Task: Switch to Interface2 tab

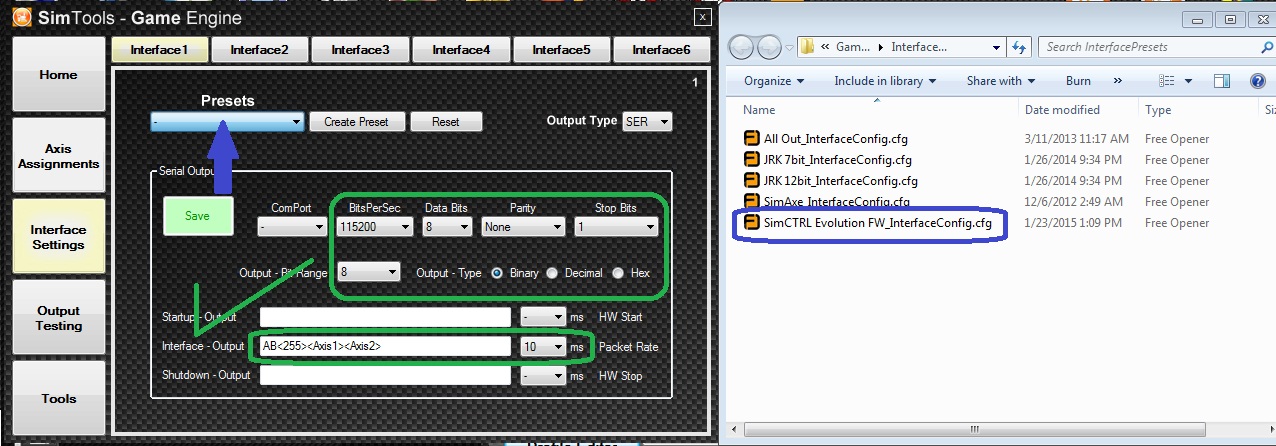Action: pyautogui.click(x=260, y=49)
